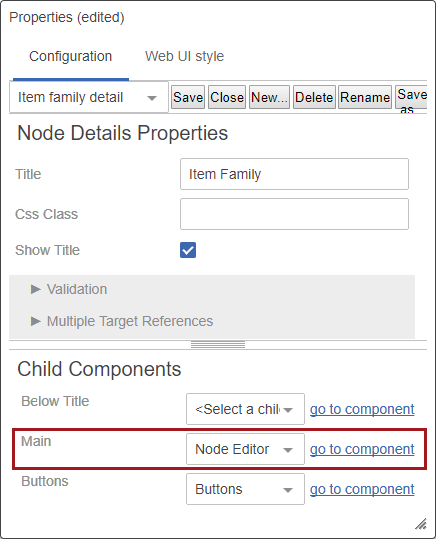The width and height of the screenshot is (436, 539).
Task: Follow go to component link for Buttons
Action: (362, 489)
